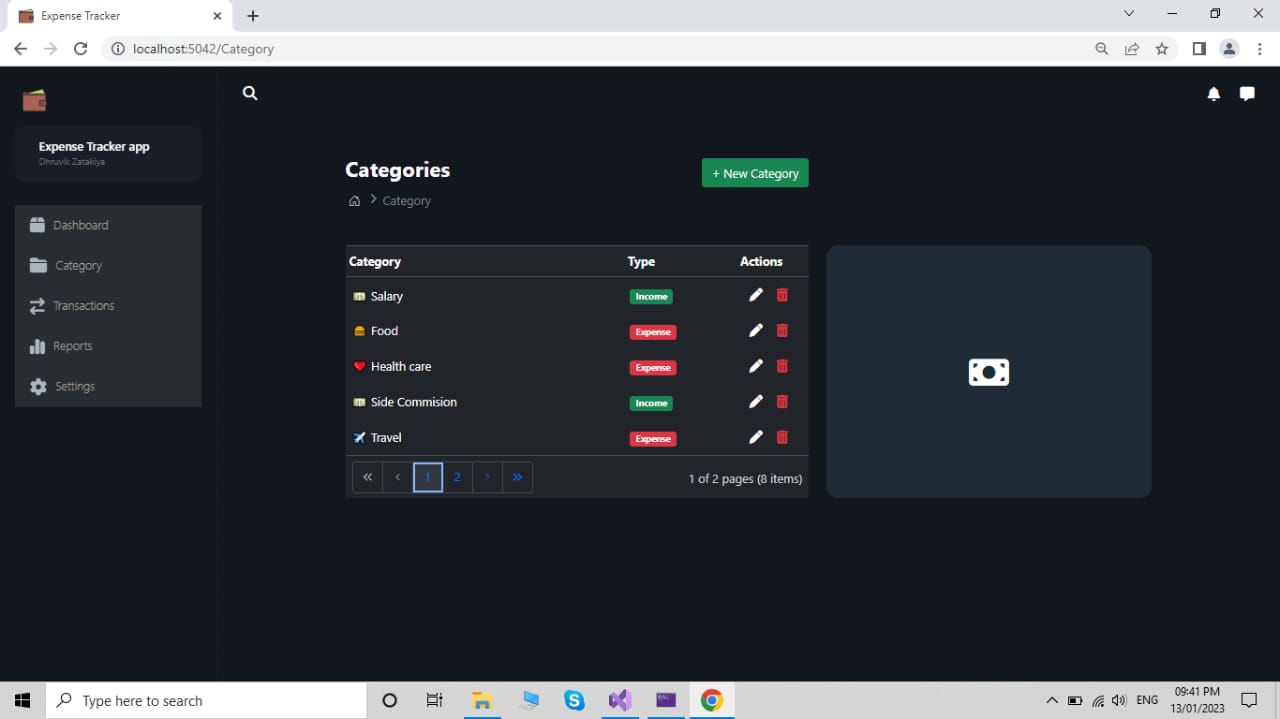Switch to the Reports section

(x=71, y=345)
